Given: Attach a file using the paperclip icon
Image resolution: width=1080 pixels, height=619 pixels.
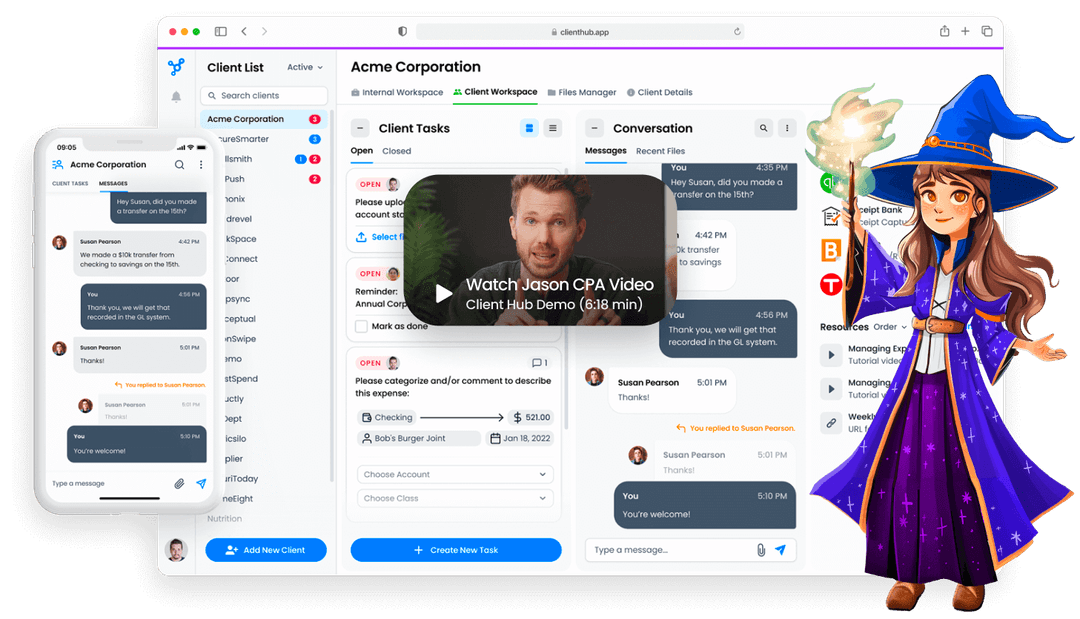Looking at the screenshot, I should pyautogui.click(x=761, y=549).
